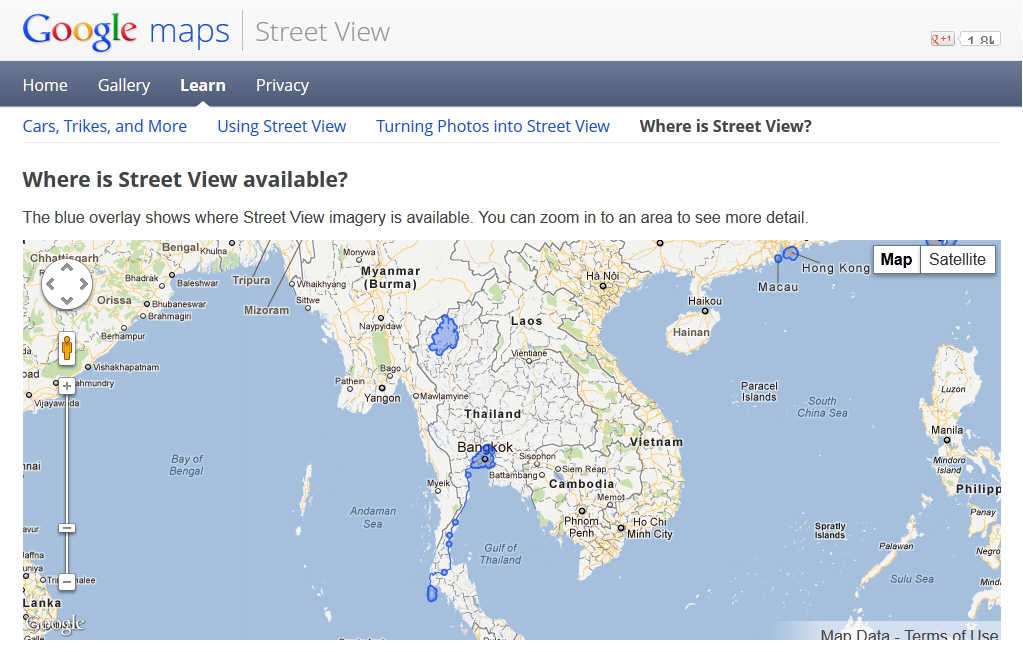1023x652 pixels.
Task: Click the Sulu Sea label
Action: 912,579
